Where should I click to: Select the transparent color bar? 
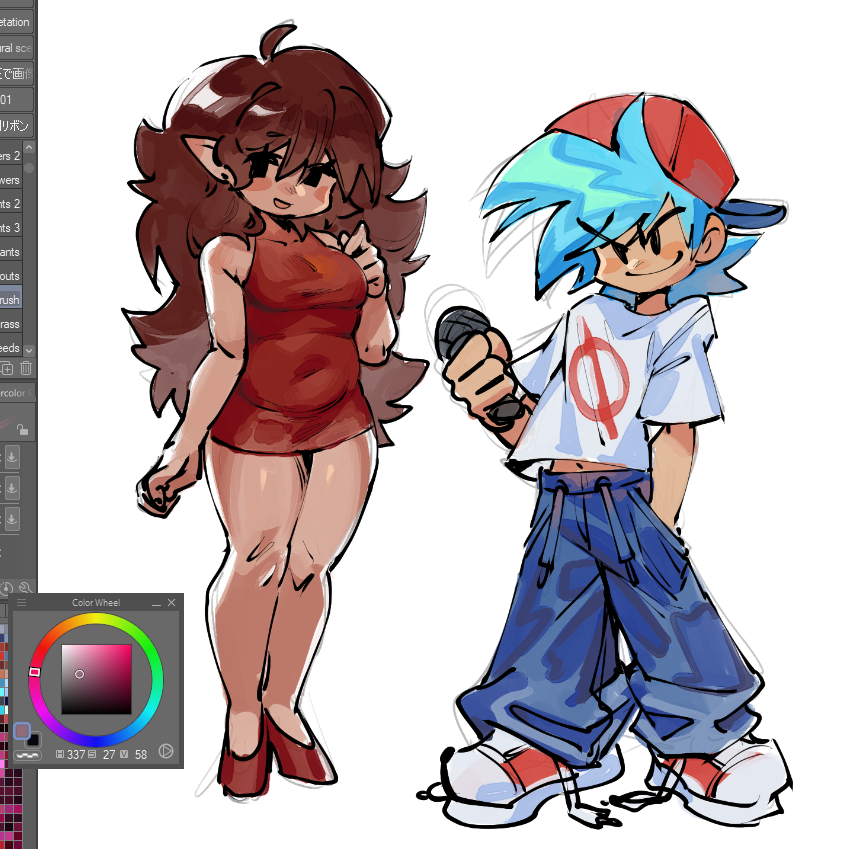[x=27, y=754]
